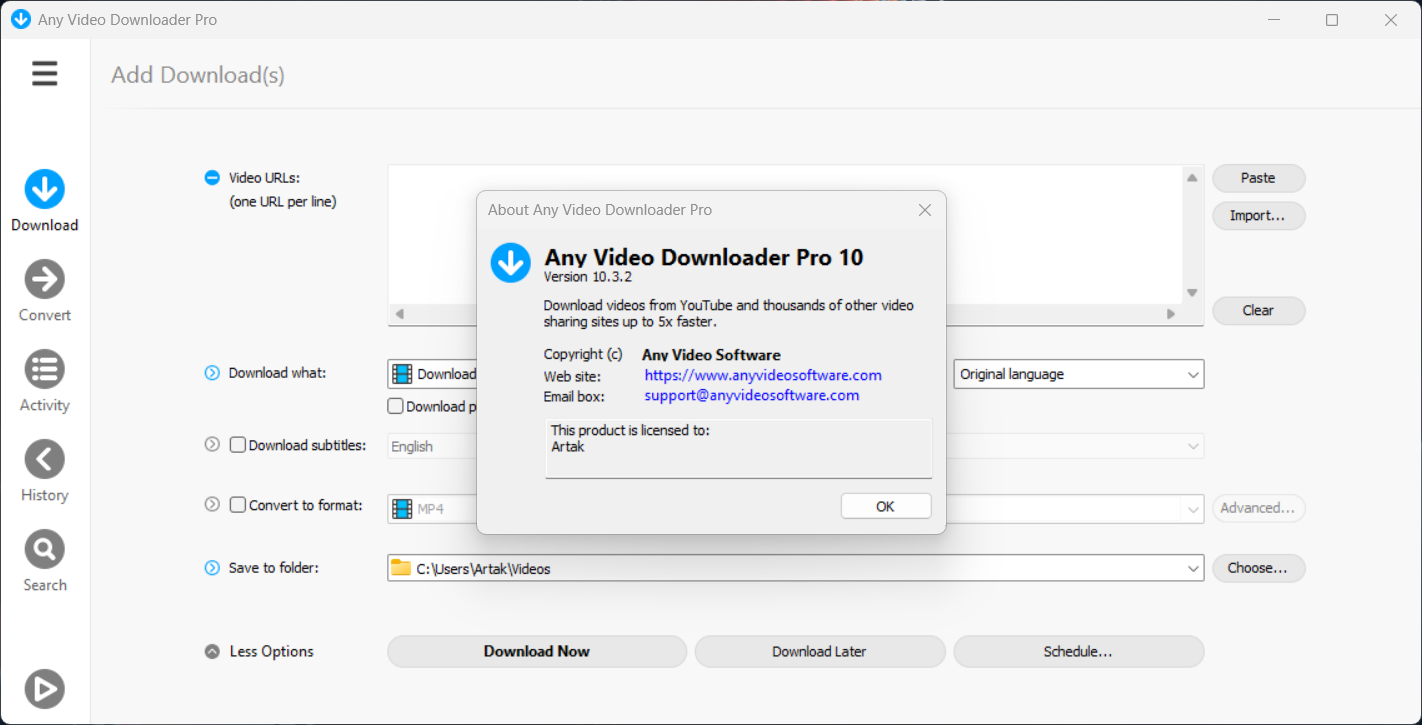Open the Search section

click(45, 561)
